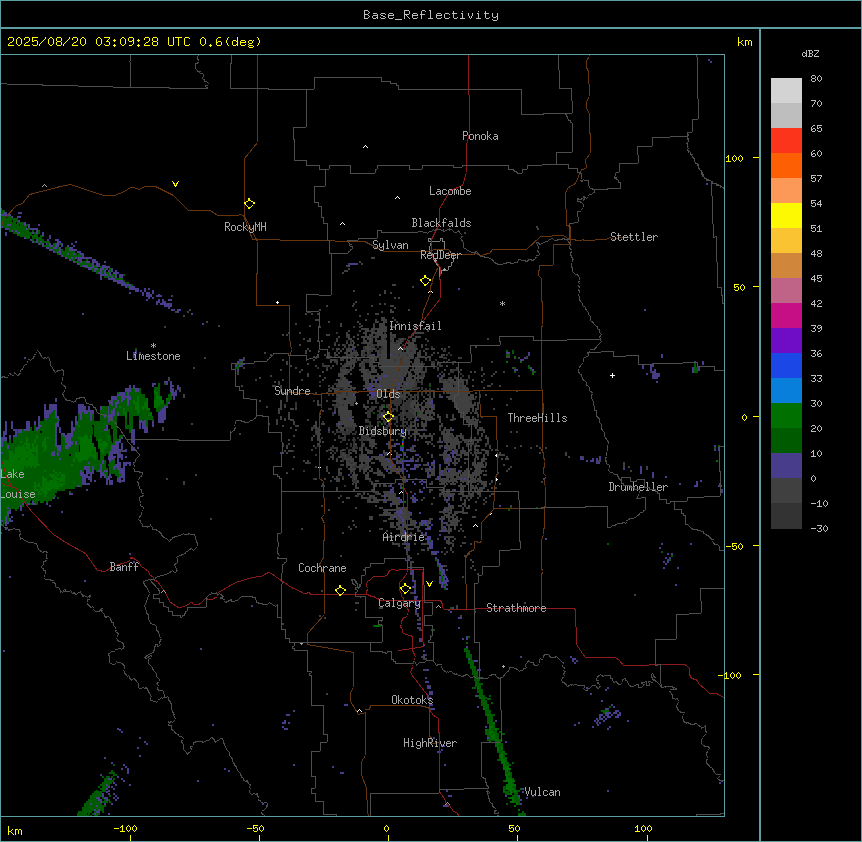This screenshot has width=862, height=842.
Task: Click the HighRiver town label
Action: click(x=430, y=743)
